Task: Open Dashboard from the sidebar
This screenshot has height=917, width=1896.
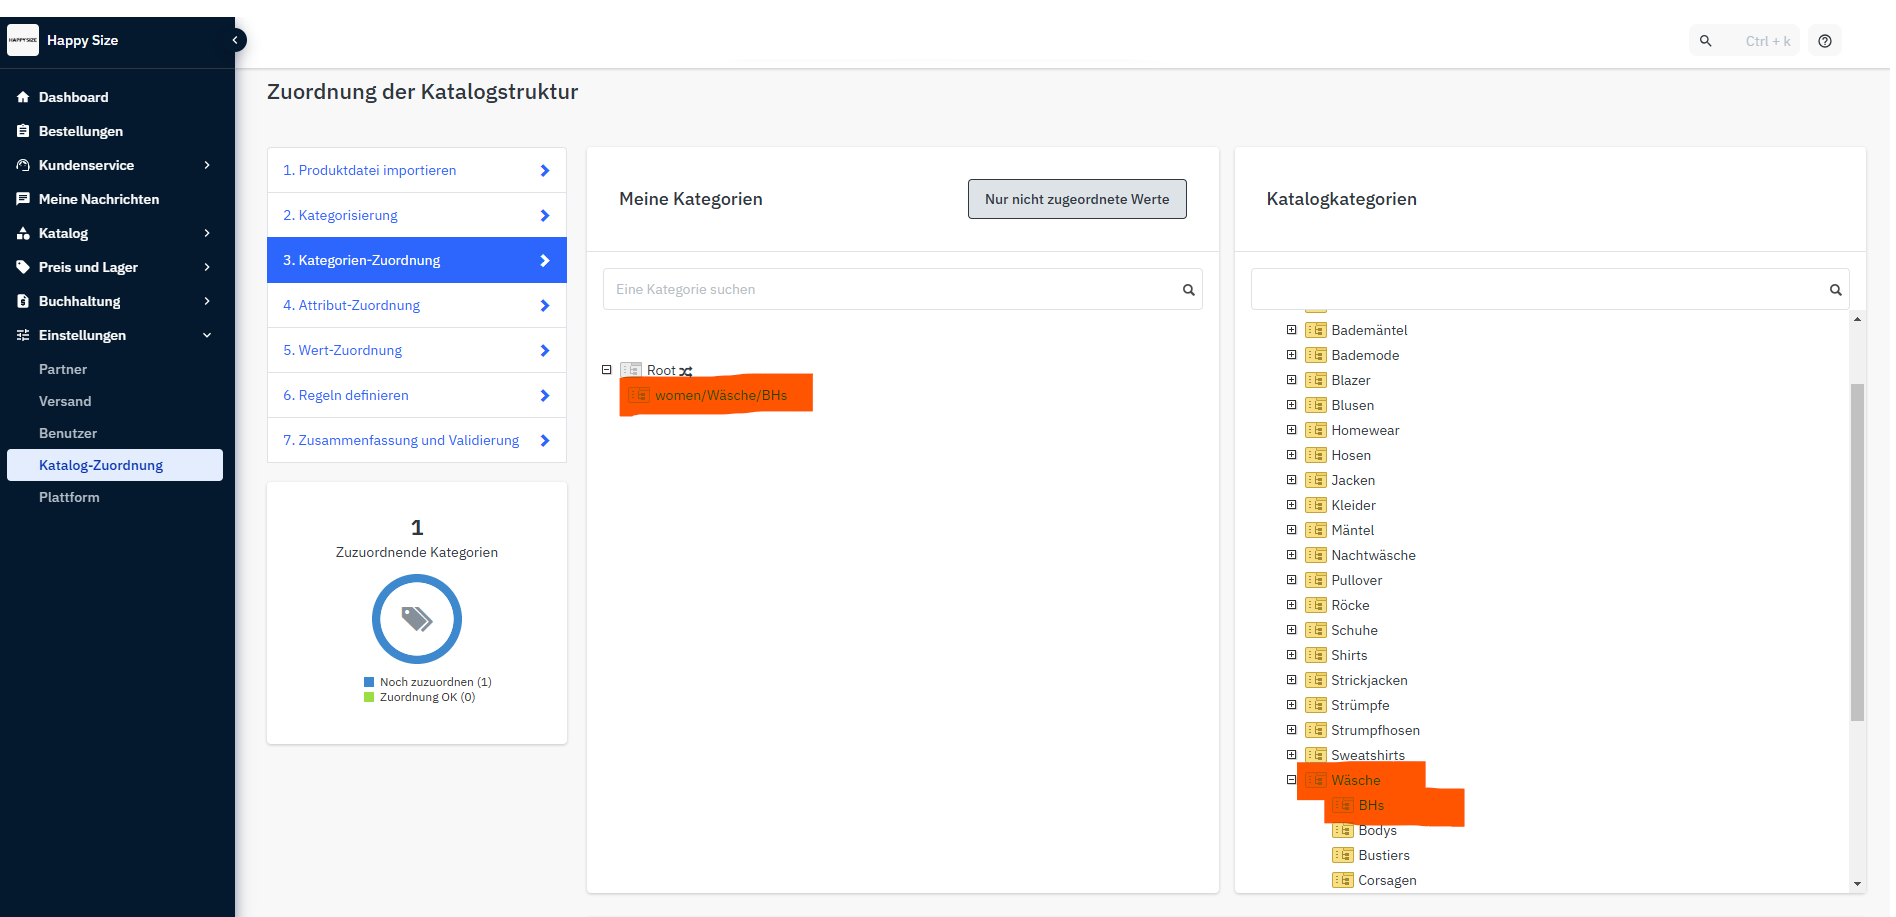Action: (x=73, y=97)
